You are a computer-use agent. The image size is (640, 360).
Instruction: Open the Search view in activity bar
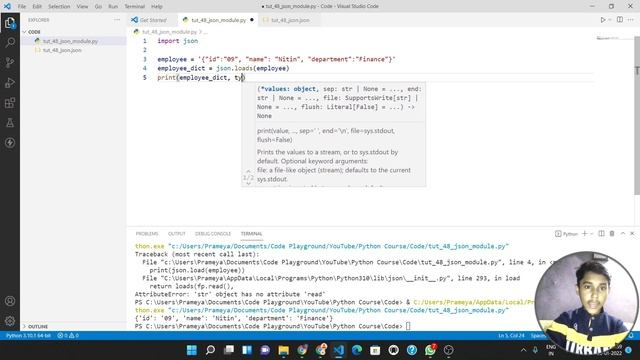10,42
